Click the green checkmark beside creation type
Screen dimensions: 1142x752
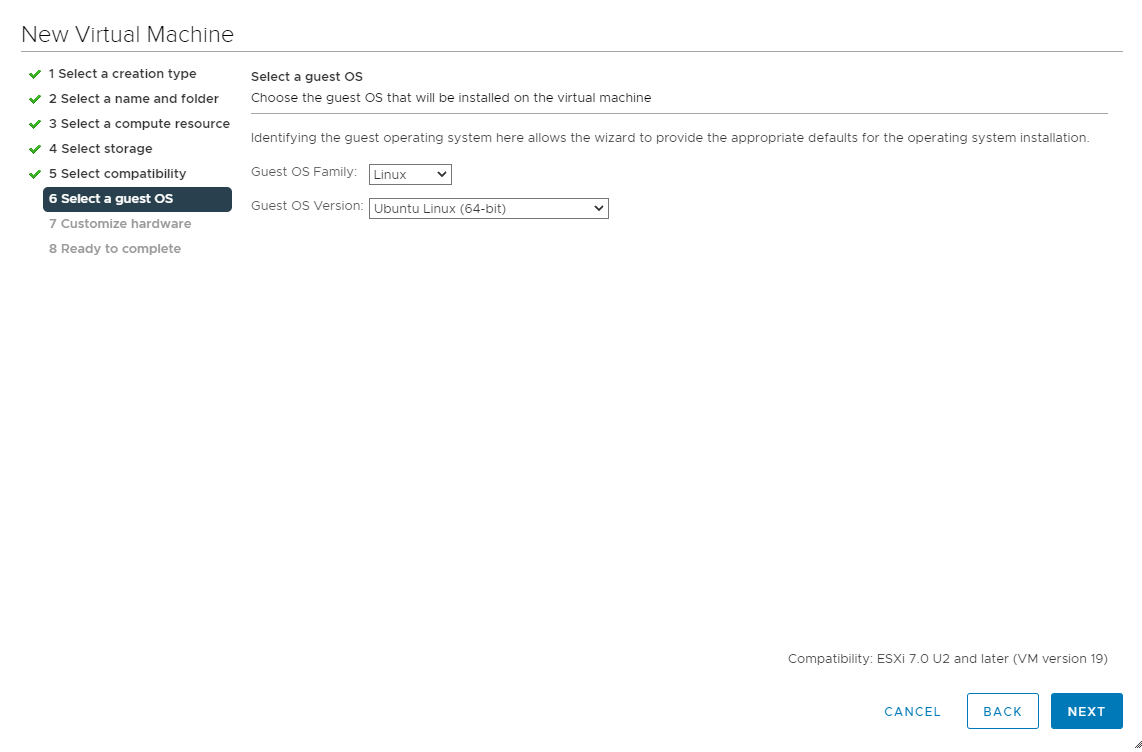35,74
